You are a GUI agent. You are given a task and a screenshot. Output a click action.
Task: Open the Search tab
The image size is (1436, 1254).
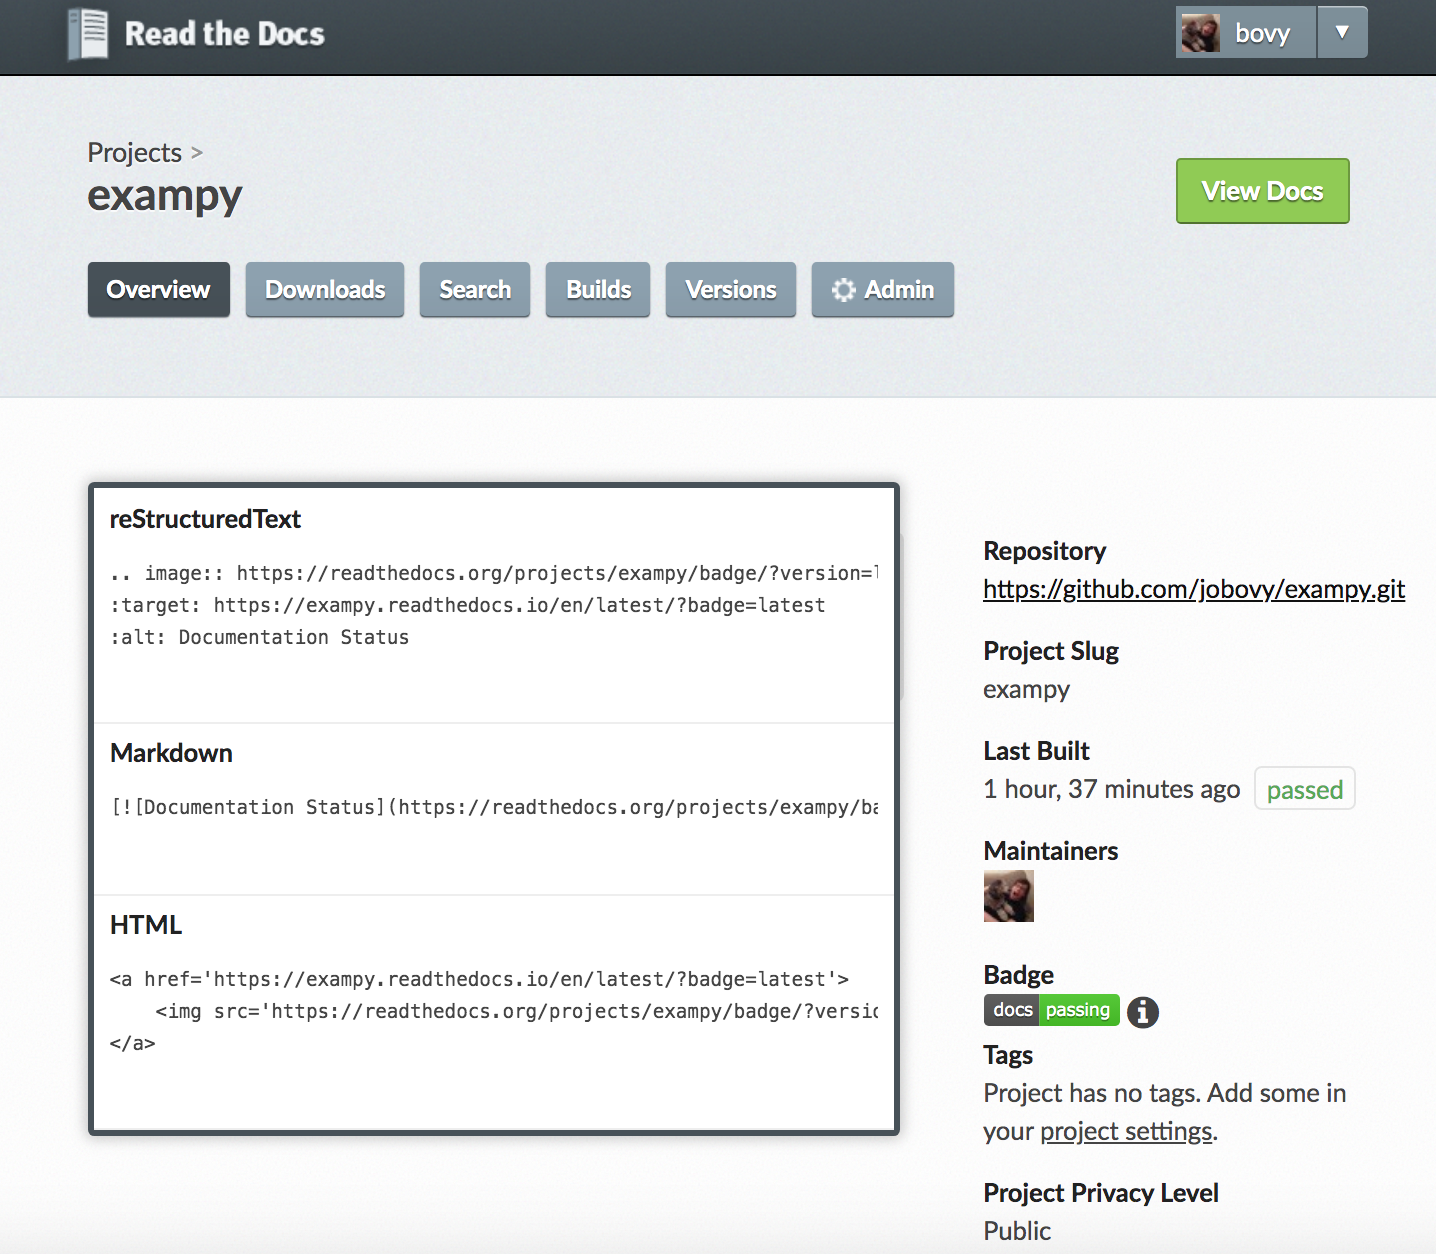click(x=475, y=290)
